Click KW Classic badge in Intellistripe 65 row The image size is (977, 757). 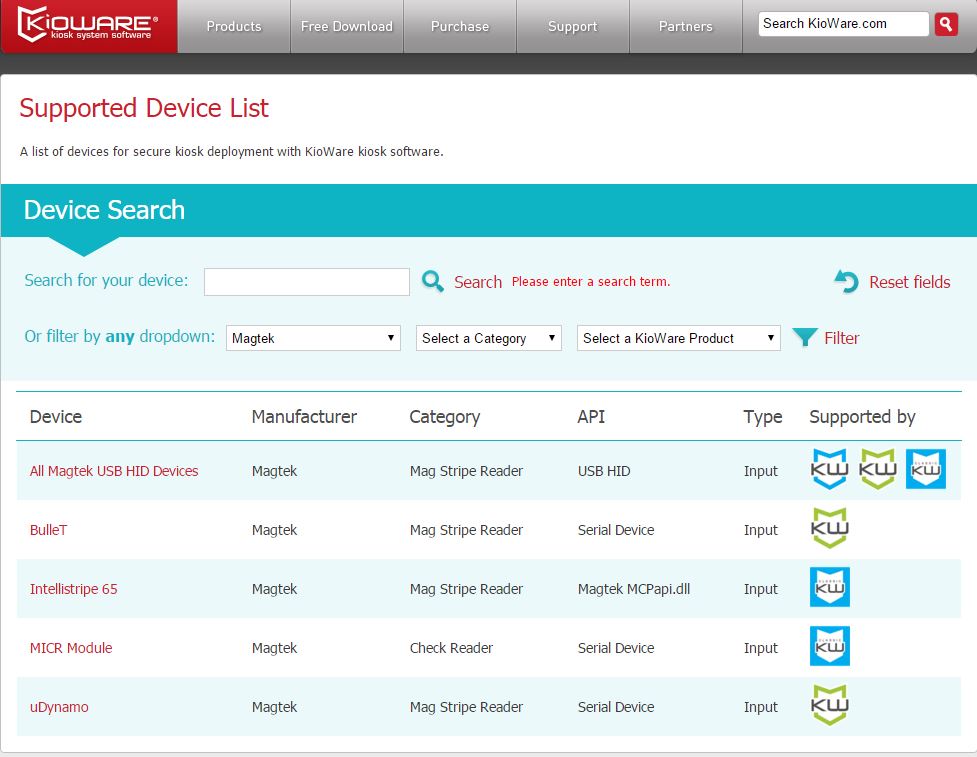829,587
